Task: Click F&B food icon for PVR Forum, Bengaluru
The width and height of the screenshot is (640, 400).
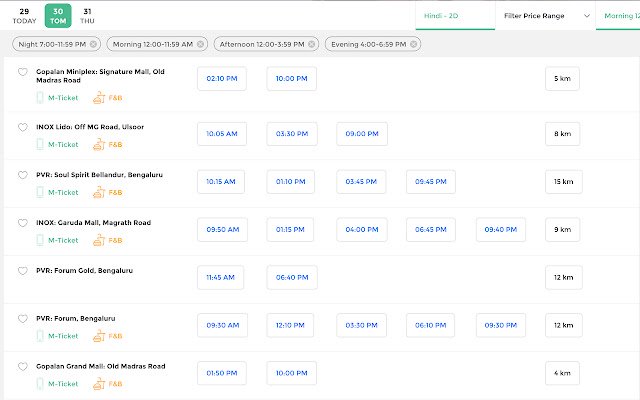Action: [99, 336]
